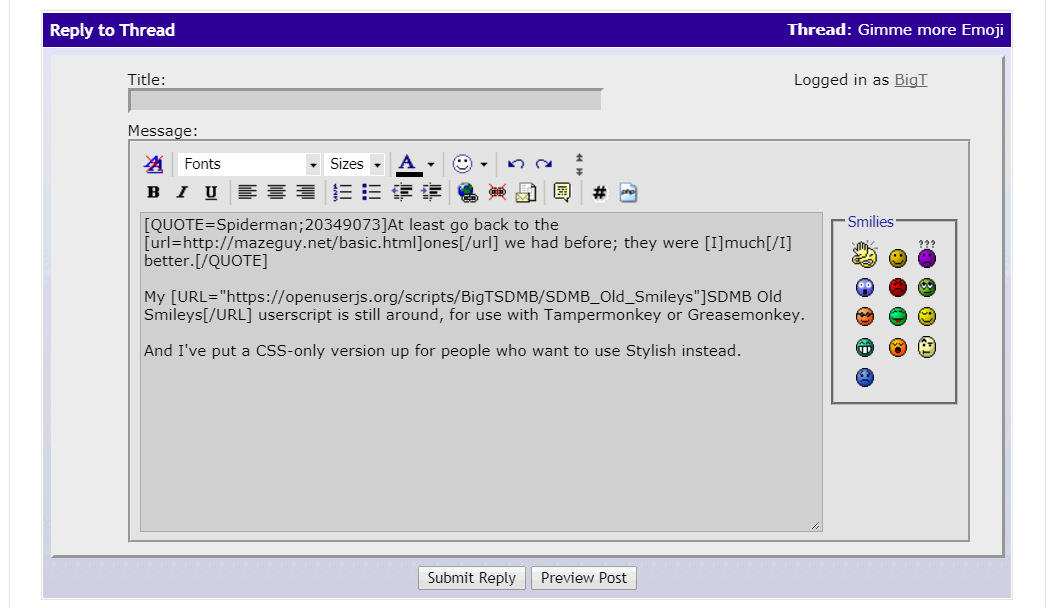This screenshot has height=608, width=1051.
Task: Decrease the text indent
Action: pos(401,192)
